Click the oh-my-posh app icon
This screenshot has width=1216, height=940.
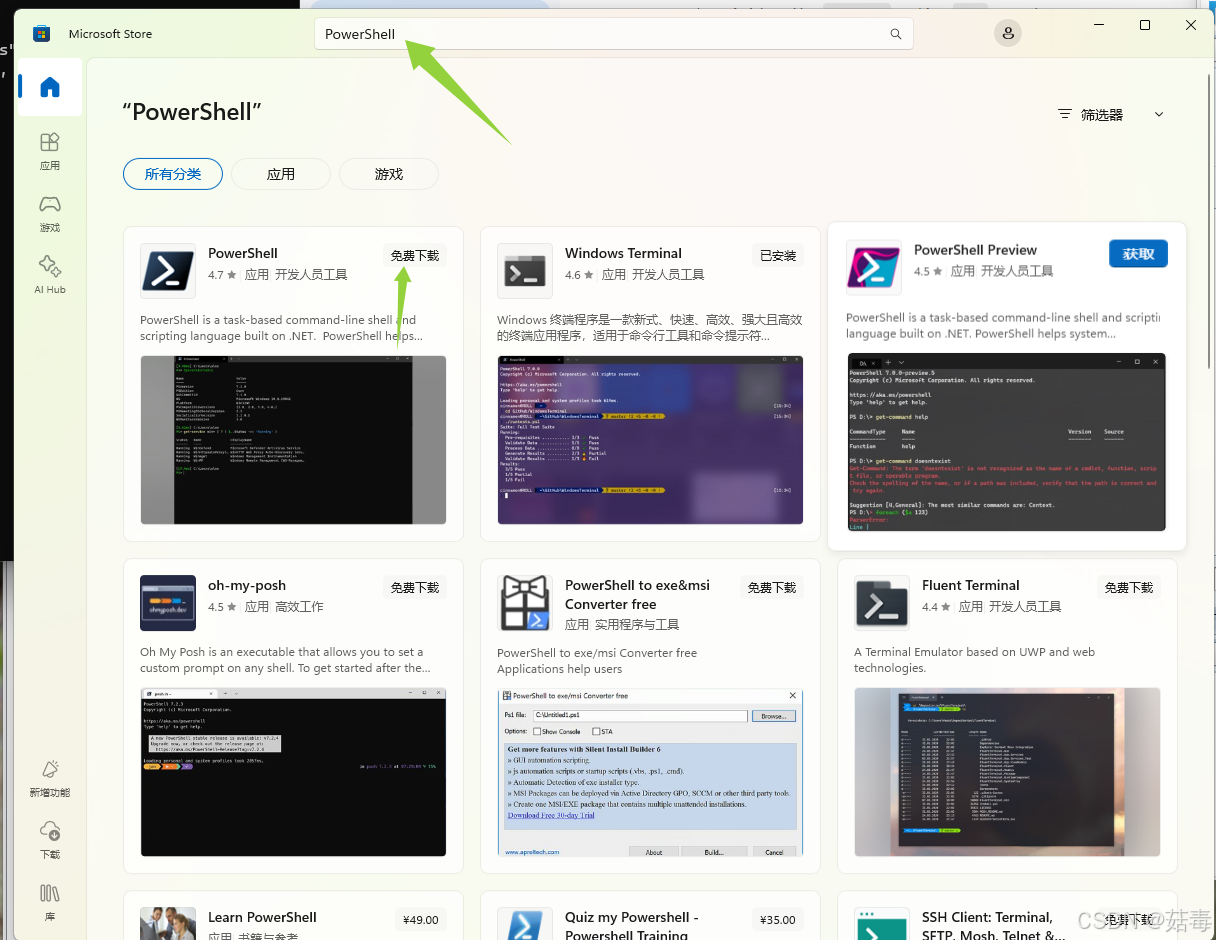coord(168,602)
